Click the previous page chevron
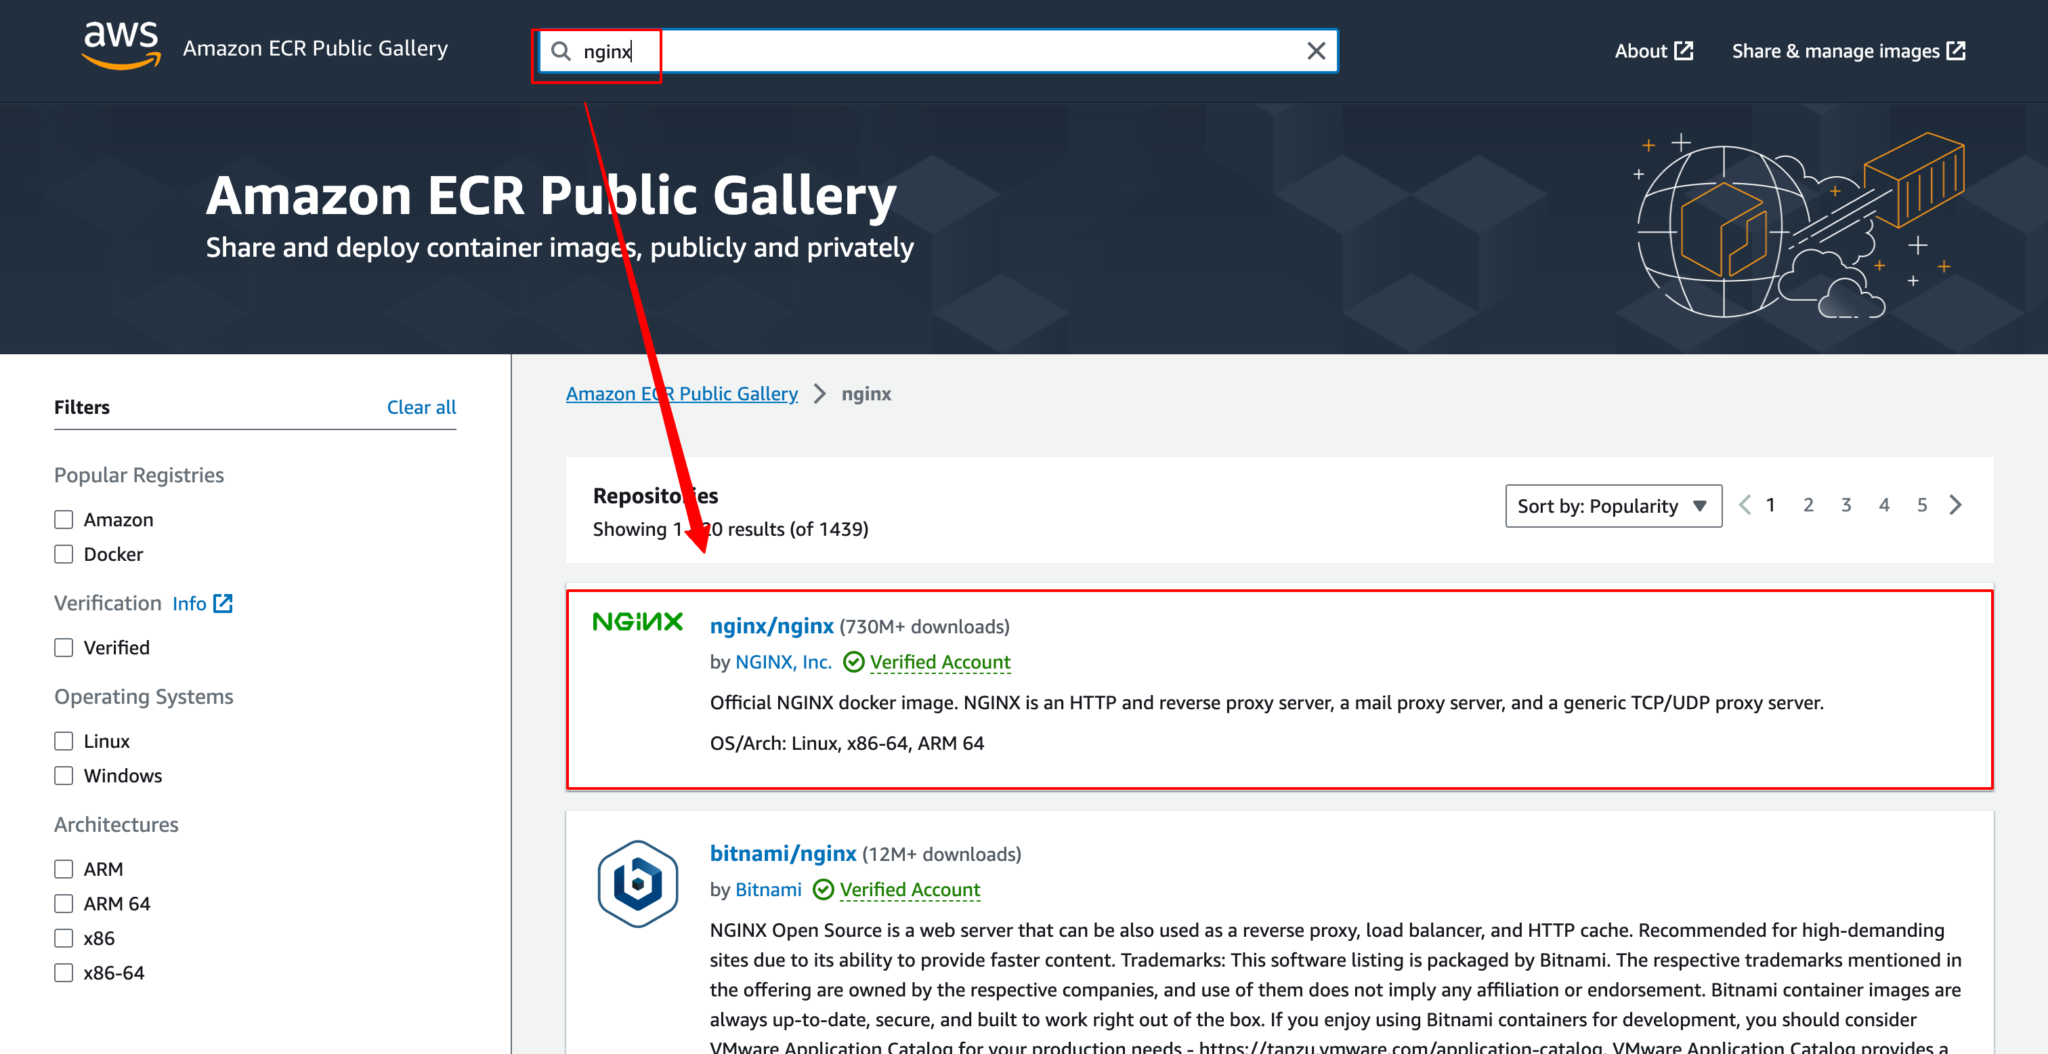Viewport: 2048px width, 1054px height. click(x=1744, y=505)
